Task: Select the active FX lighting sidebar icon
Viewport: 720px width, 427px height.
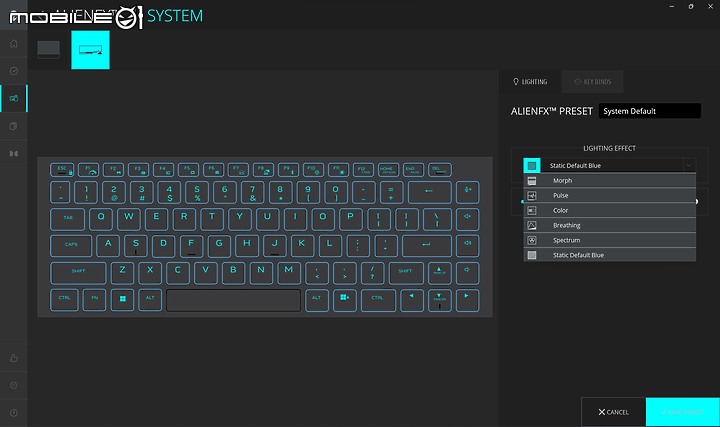Action: [x=14, y=98]
